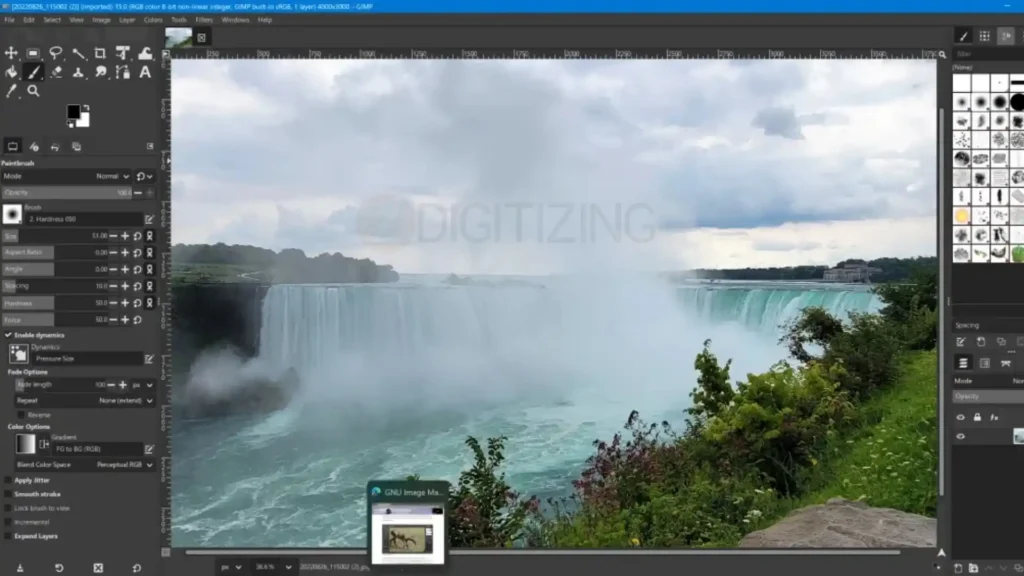Choose the Crop tool

tap(100, 53)
